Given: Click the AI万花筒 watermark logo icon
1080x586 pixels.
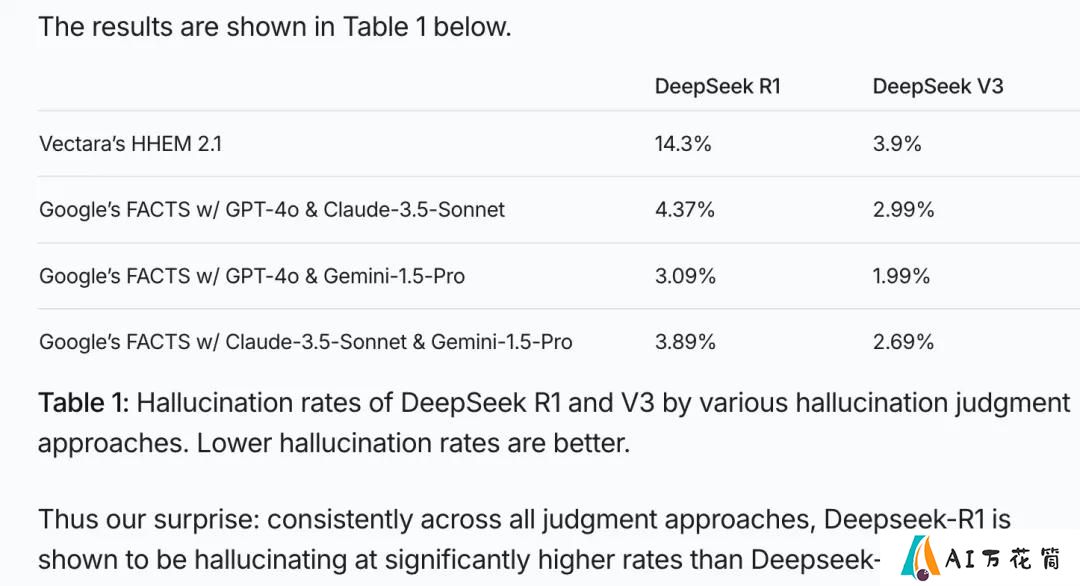Looking at the screenshot, I should coord(920,557).
